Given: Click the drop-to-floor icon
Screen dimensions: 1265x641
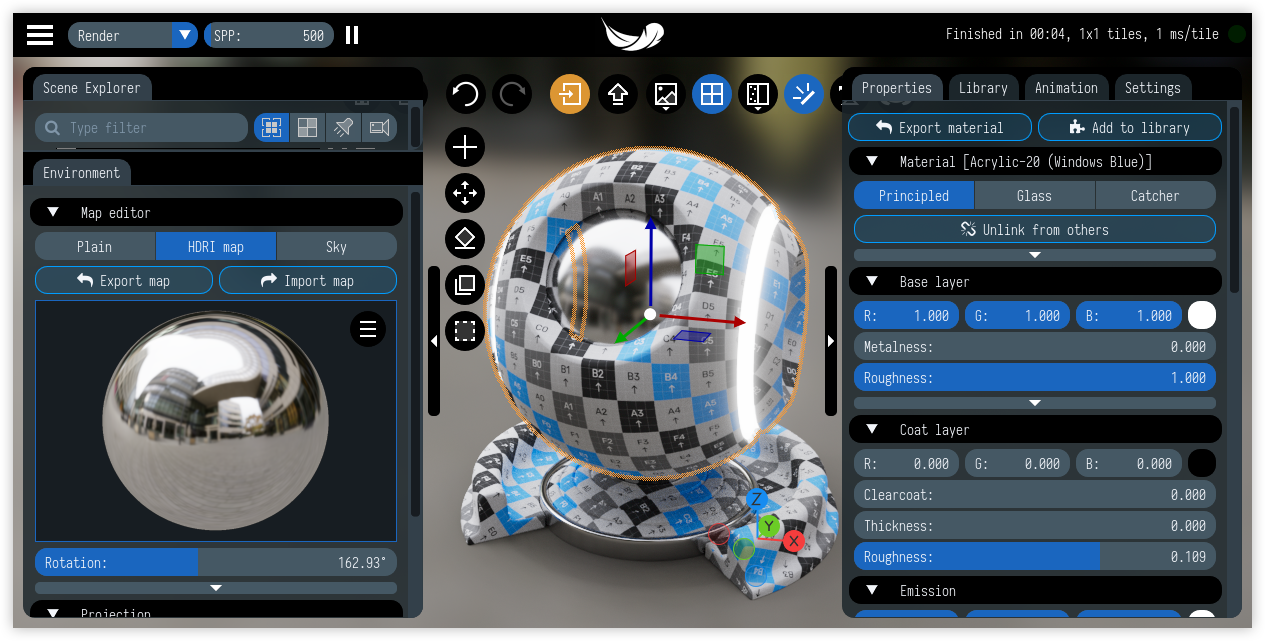Looking at the screenshot, I should (x=465, y=239).
